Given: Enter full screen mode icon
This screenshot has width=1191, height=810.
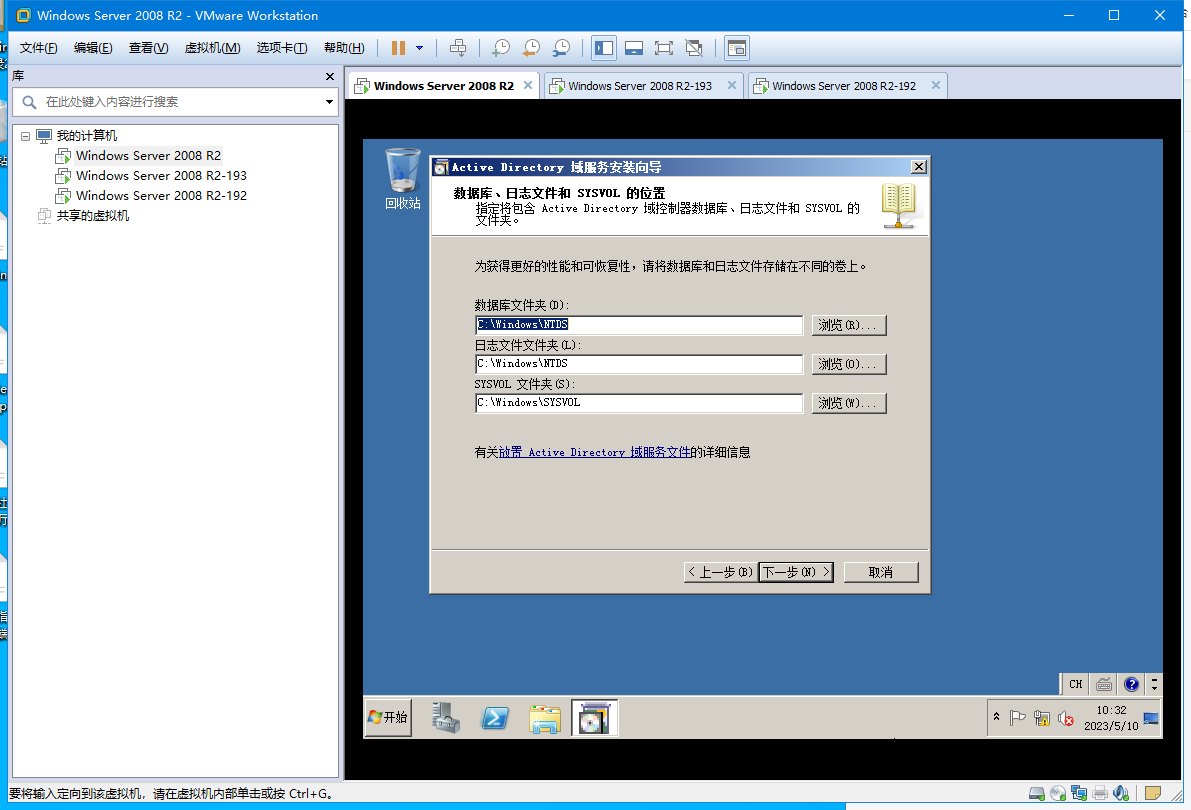Looking at the screenshot, I should coord(663,48).
